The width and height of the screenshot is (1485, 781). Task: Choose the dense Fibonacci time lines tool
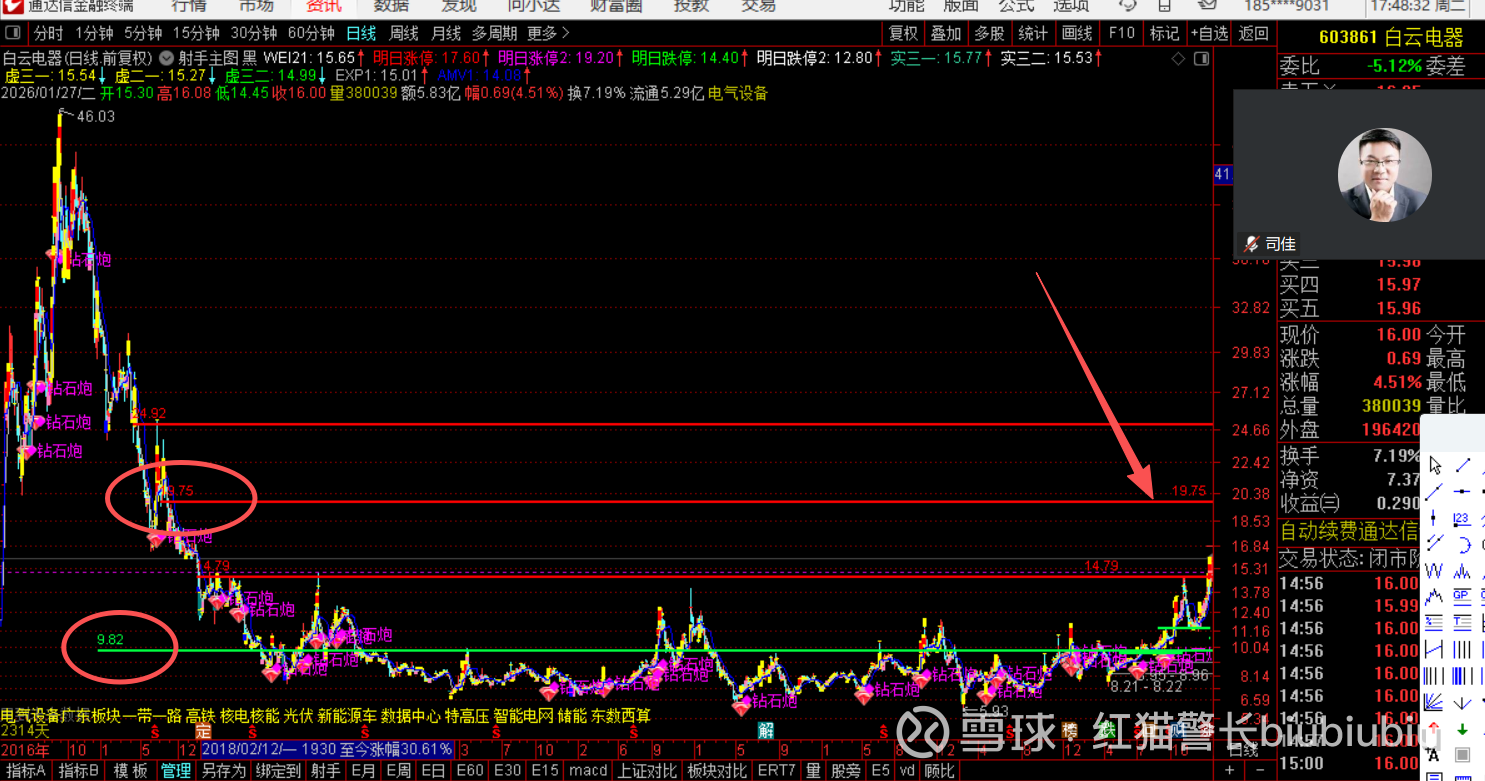(x=1462, y=675)
